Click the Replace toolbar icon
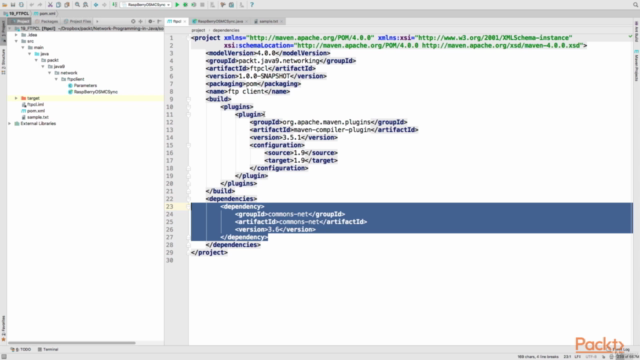 (85, 4)
